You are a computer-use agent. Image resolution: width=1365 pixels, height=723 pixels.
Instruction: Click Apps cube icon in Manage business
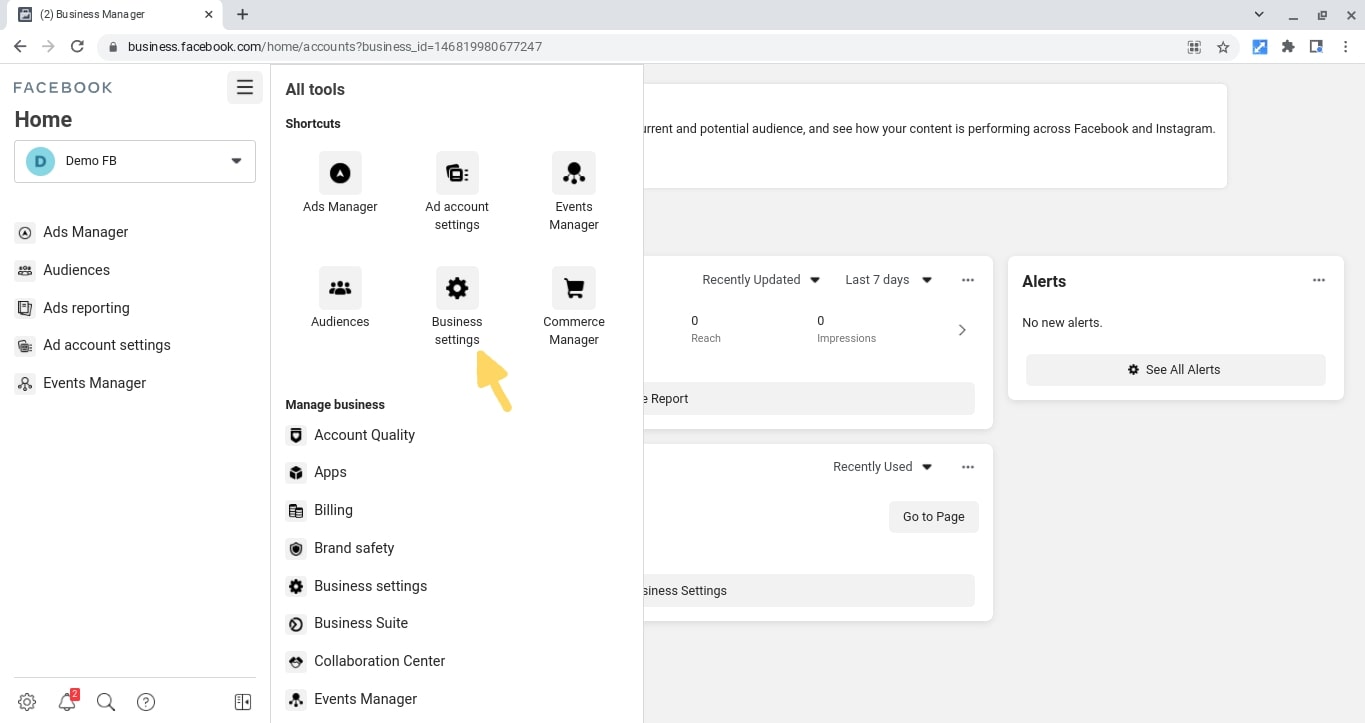295,473
